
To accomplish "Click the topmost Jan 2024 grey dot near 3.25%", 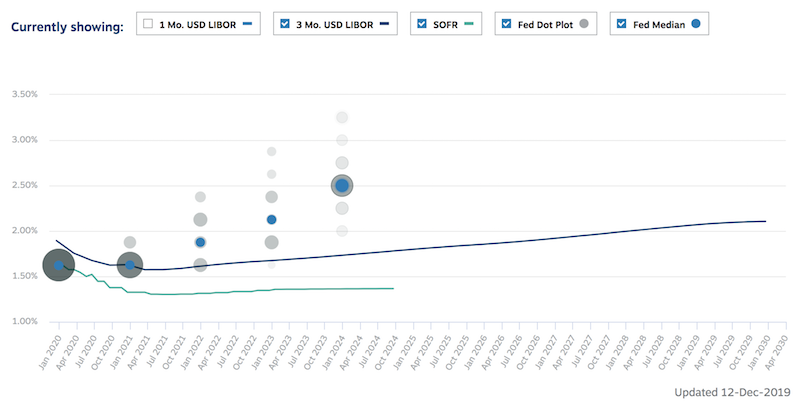I will click(342, 118).
